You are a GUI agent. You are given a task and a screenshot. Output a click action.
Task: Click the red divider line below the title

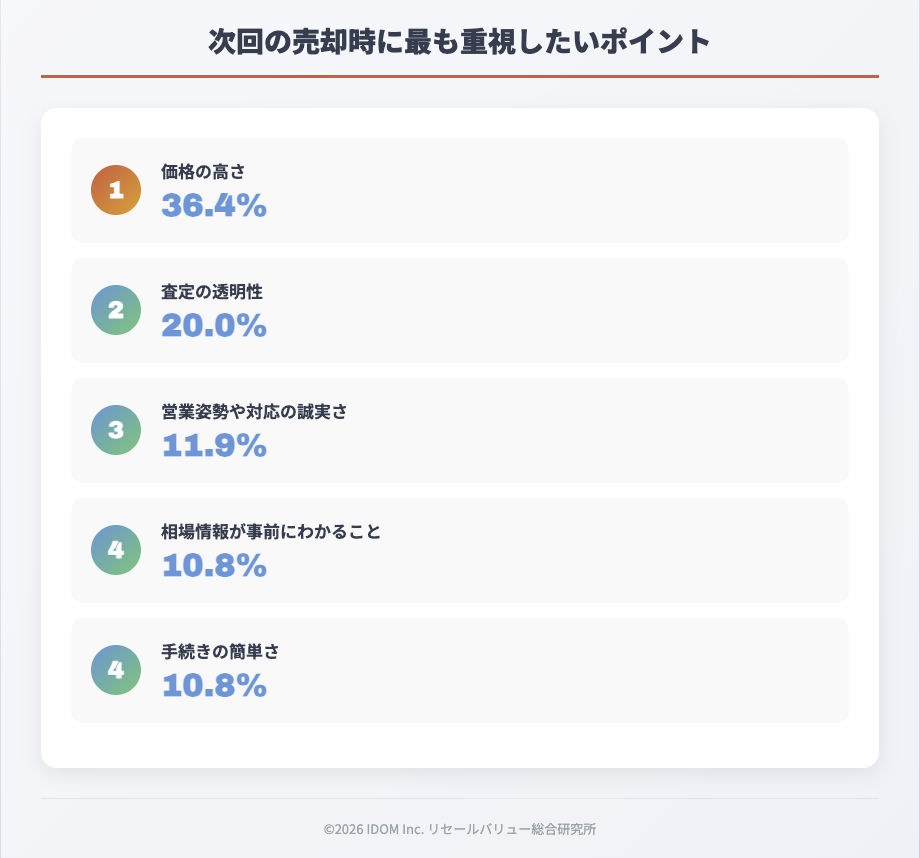pos(460,76)
